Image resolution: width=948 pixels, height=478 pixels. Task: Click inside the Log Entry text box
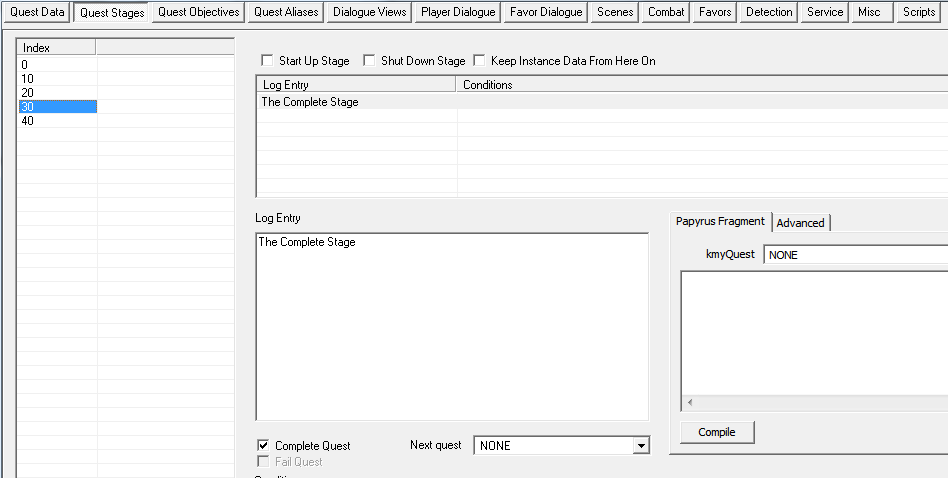pyautogui.click(x=452, y=330)
